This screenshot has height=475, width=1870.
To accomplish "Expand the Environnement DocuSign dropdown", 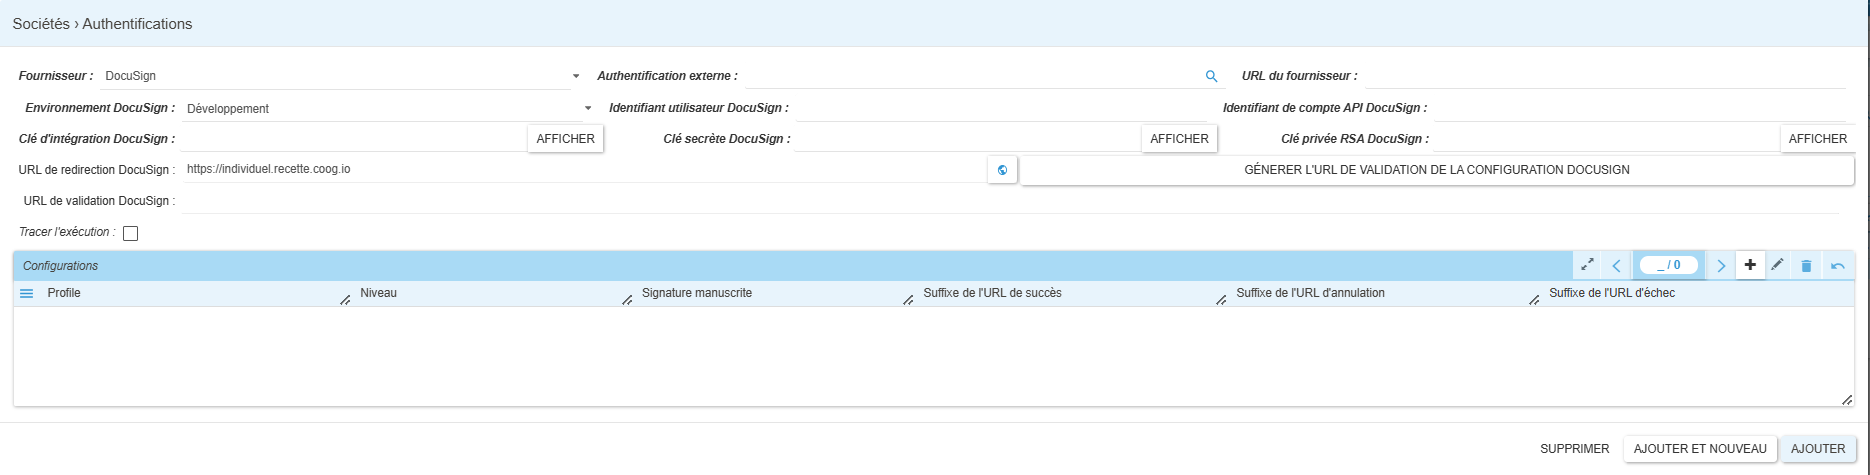I will [588, 108].
